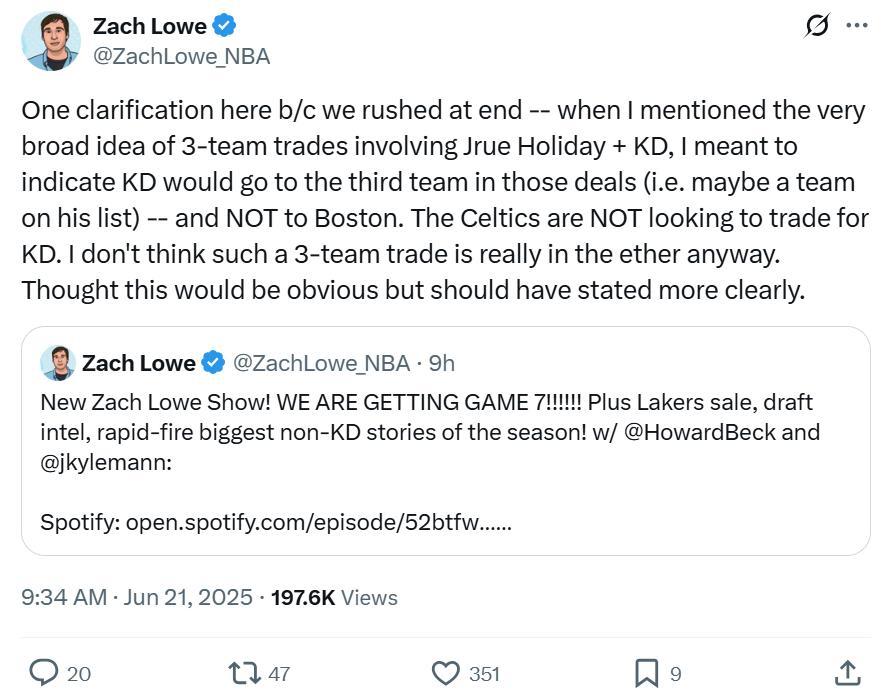Open the quoted tweet avatar

tap(58, 363)
